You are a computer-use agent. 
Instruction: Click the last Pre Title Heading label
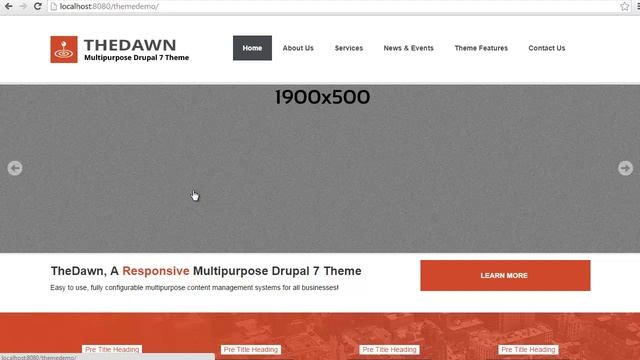[x=528, y=349]
